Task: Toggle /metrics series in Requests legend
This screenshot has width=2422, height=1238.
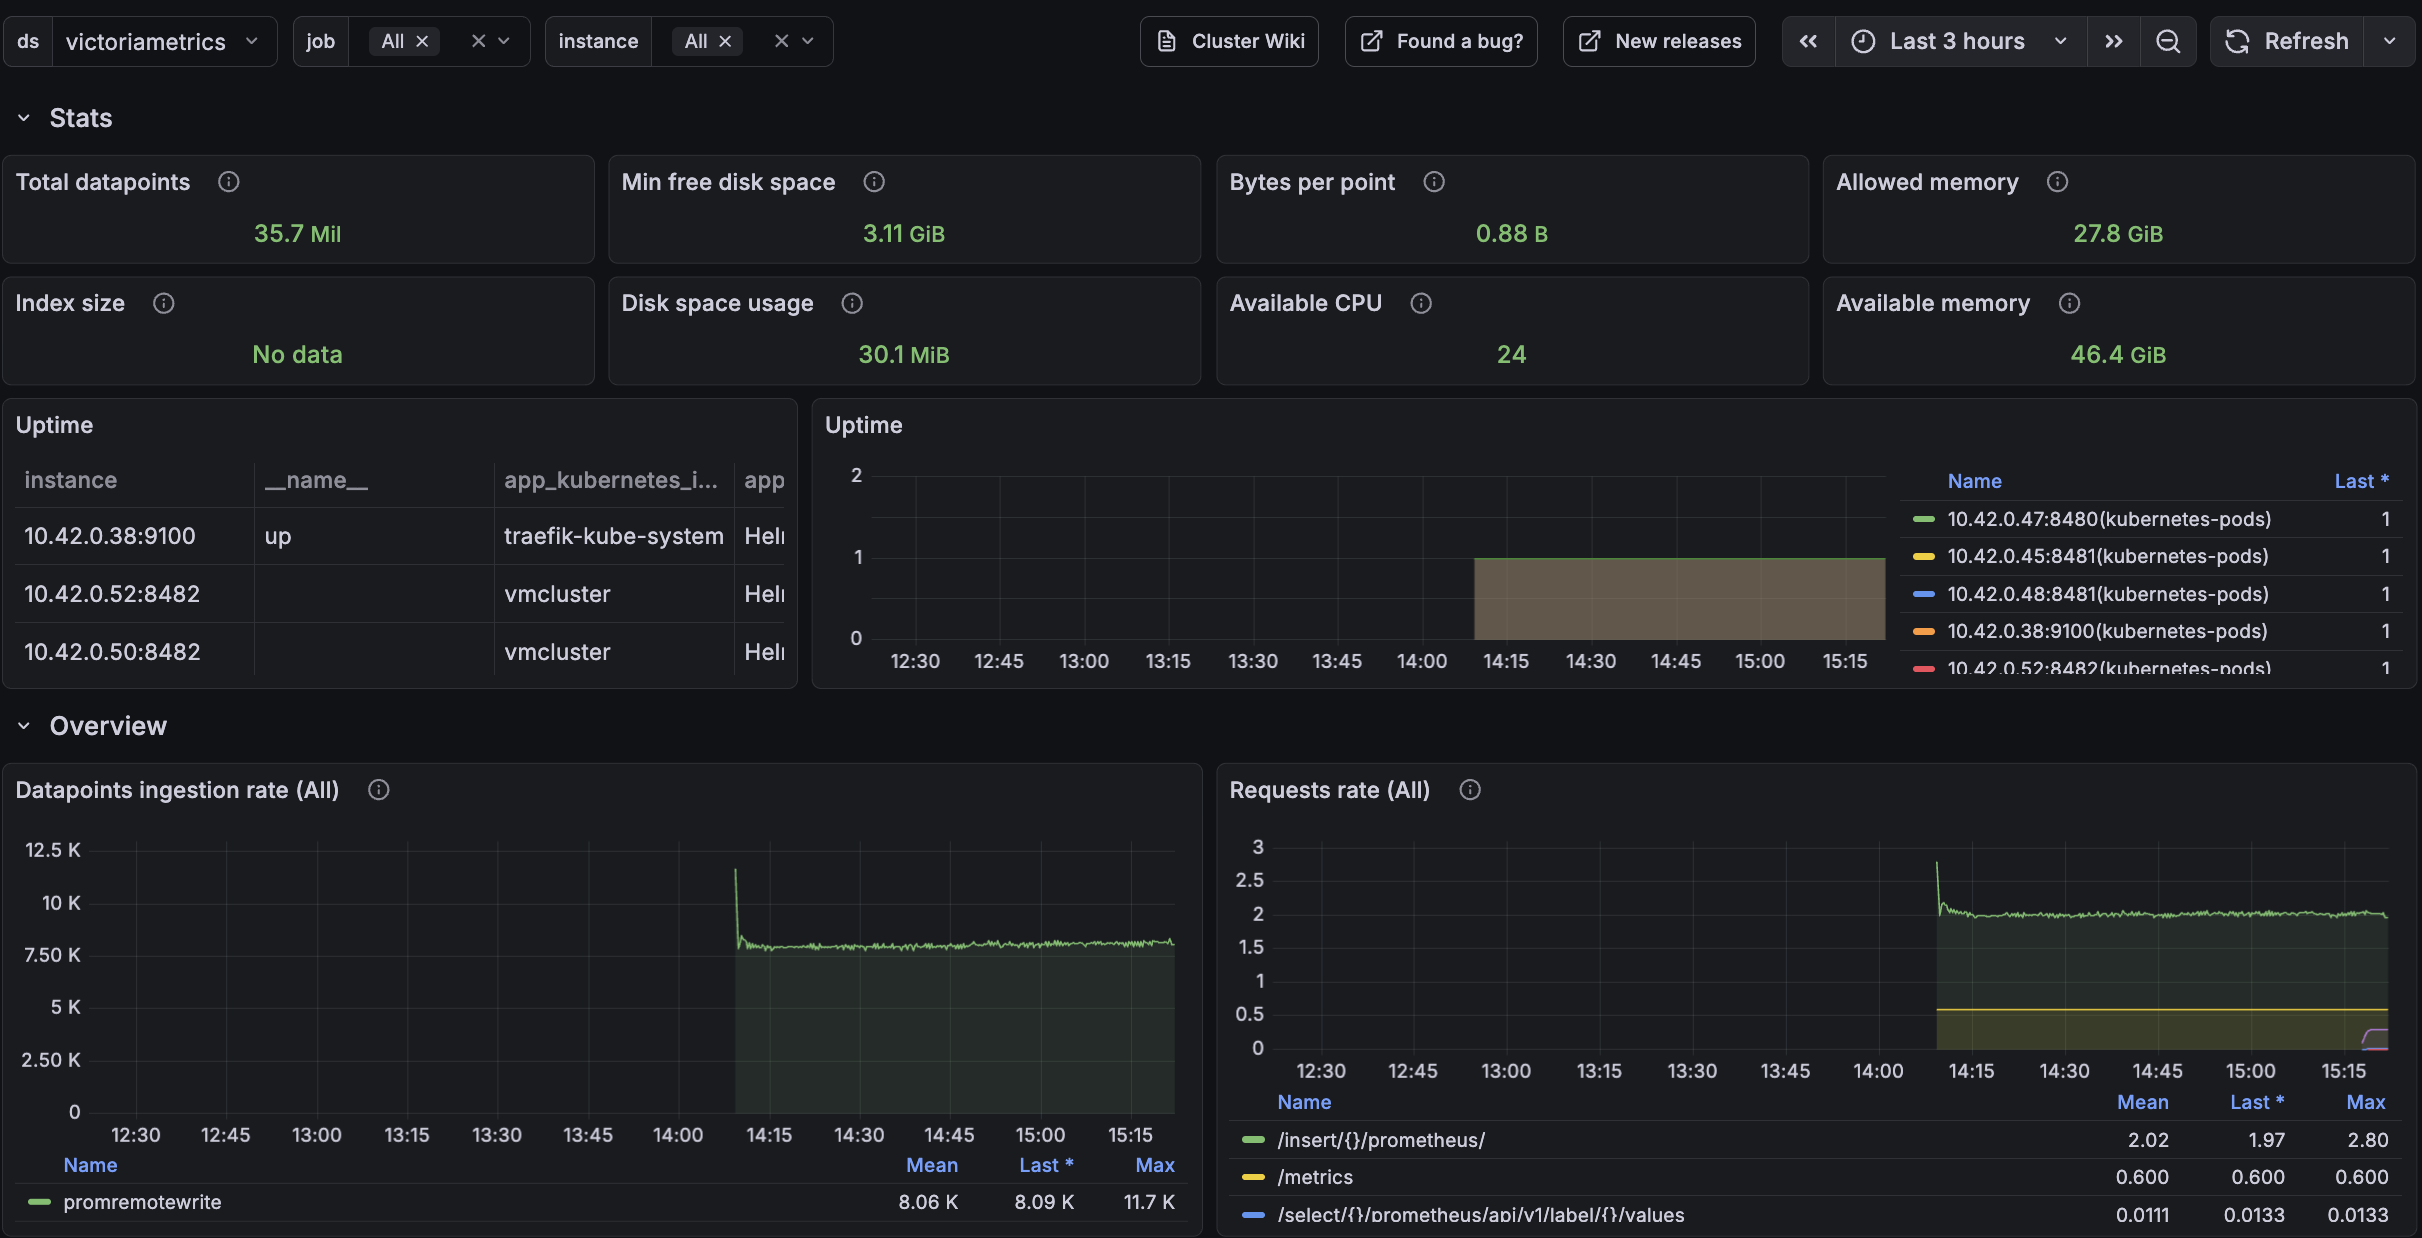Action: tap(1315, 1177)
